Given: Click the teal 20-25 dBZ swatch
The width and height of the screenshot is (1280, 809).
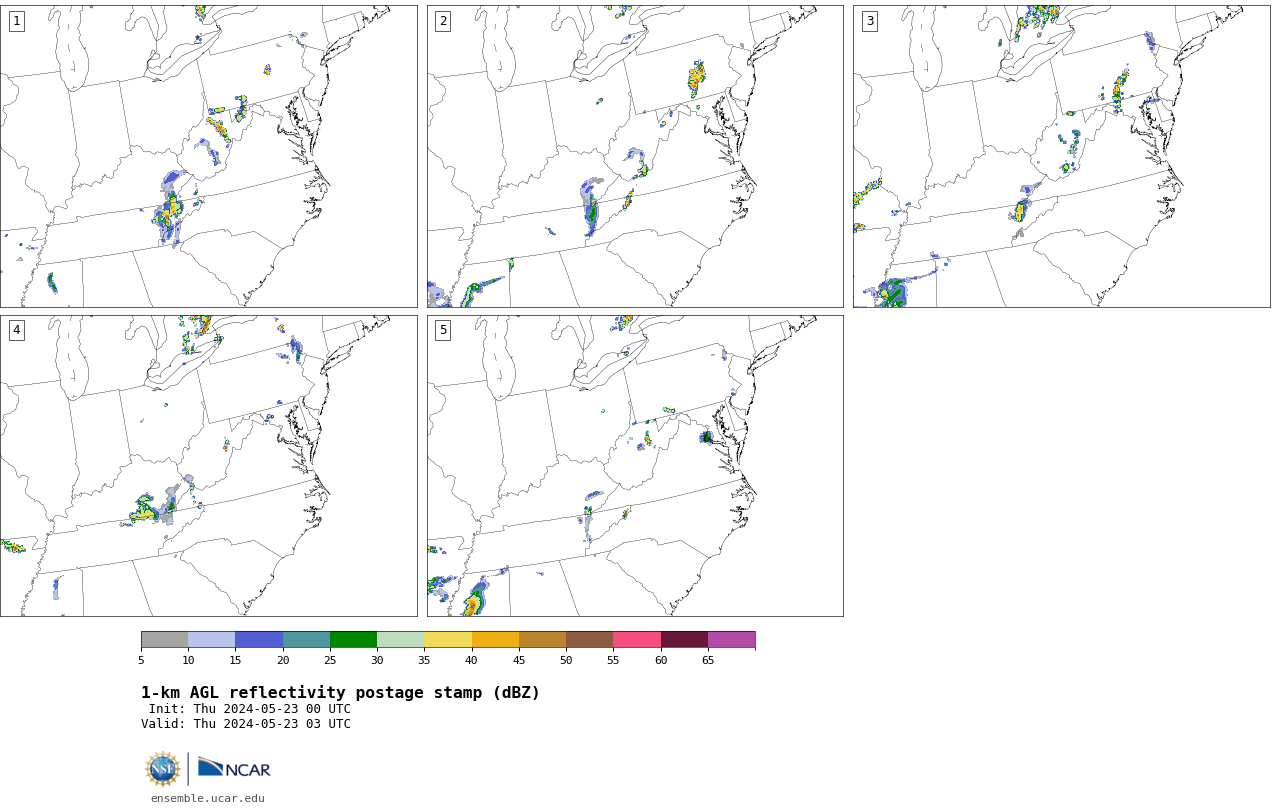Looking at the screenshot, I should point(306,640).
